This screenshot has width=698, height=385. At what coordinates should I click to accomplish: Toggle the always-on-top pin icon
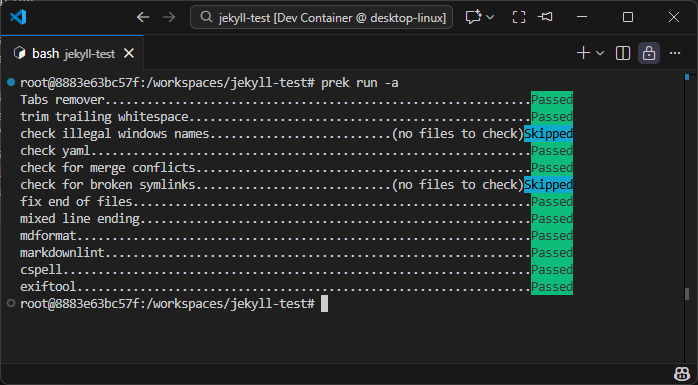point(545,17)
